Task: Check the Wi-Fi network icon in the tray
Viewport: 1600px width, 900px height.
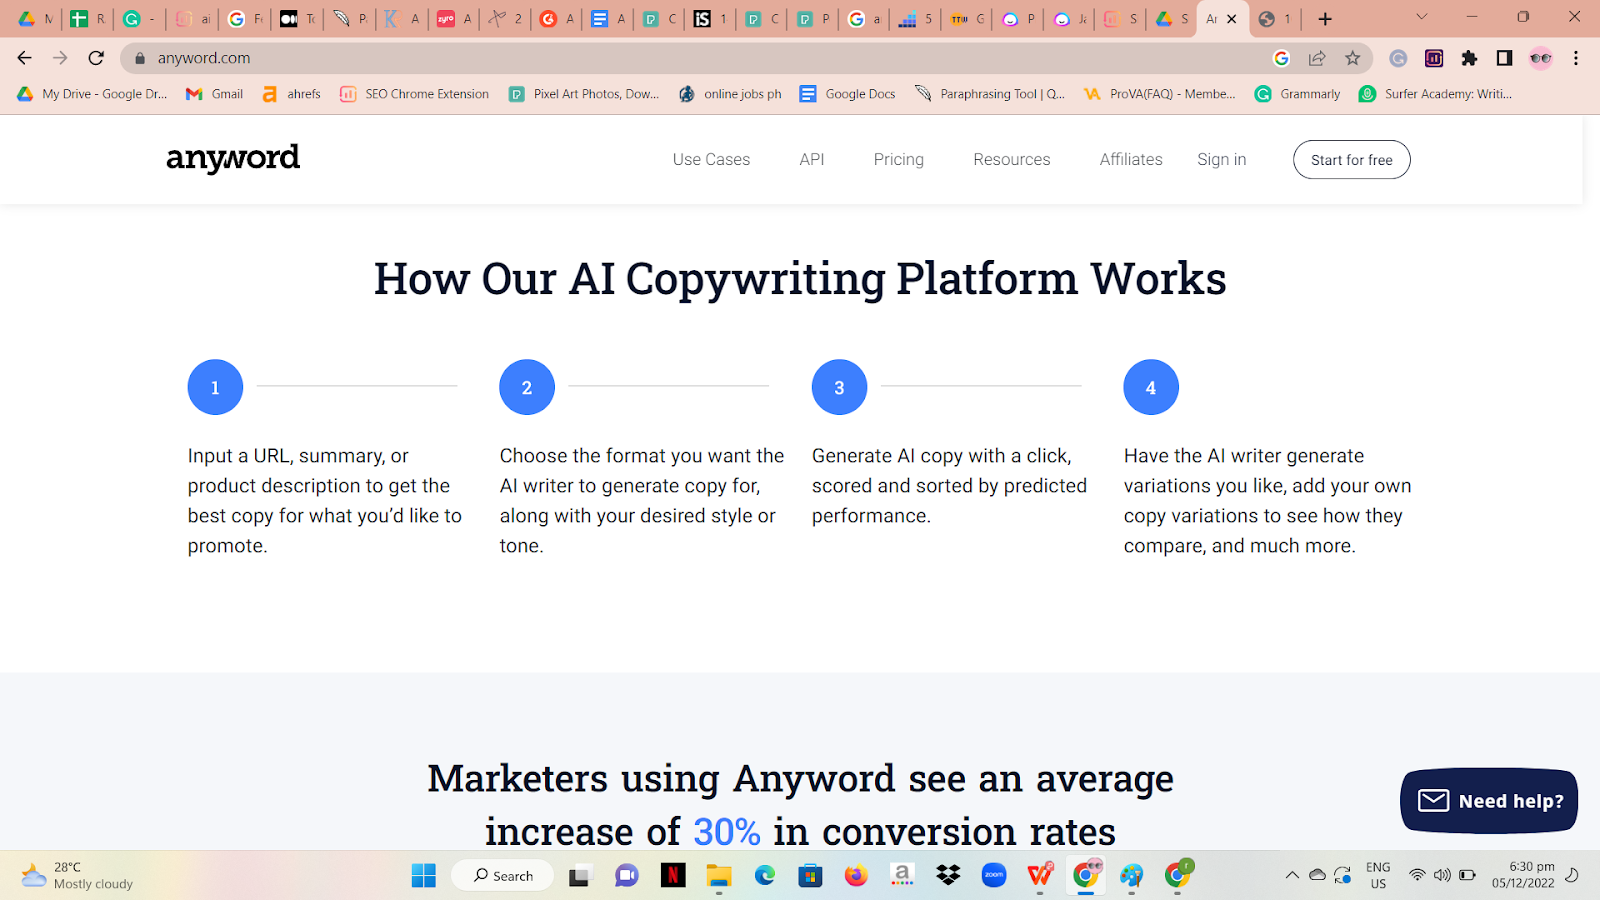Action: [x=1417, y=875]
